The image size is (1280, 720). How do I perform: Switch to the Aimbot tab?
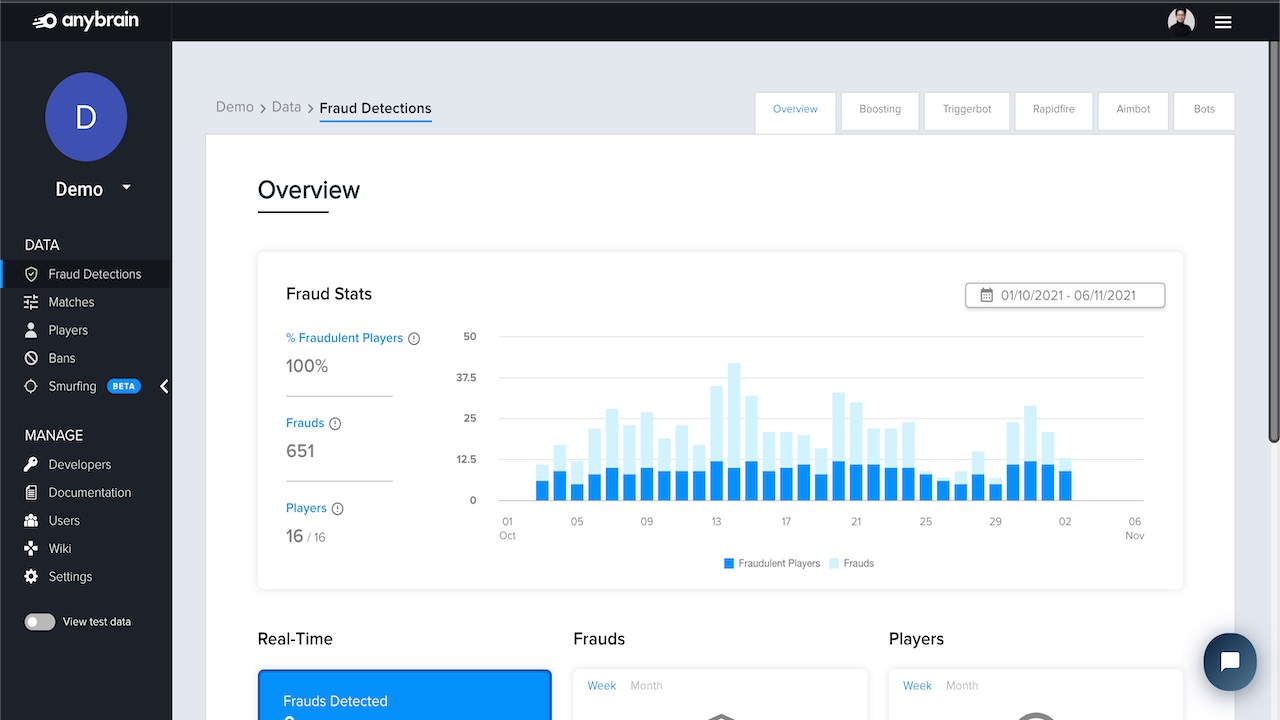click(x=1133, y=110)
